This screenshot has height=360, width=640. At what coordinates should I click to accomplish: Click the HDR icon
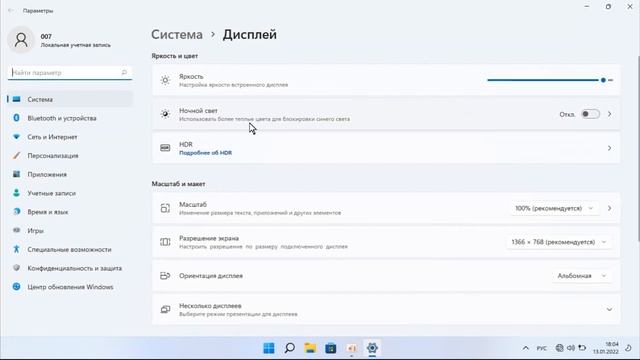coord(165,148)
